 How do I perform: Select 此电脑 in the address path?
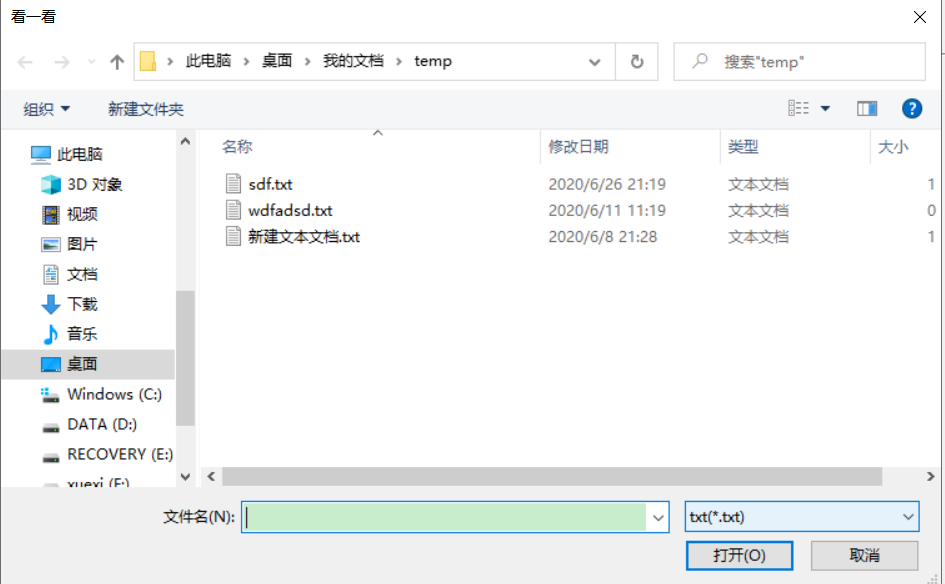tap(208, 61)
